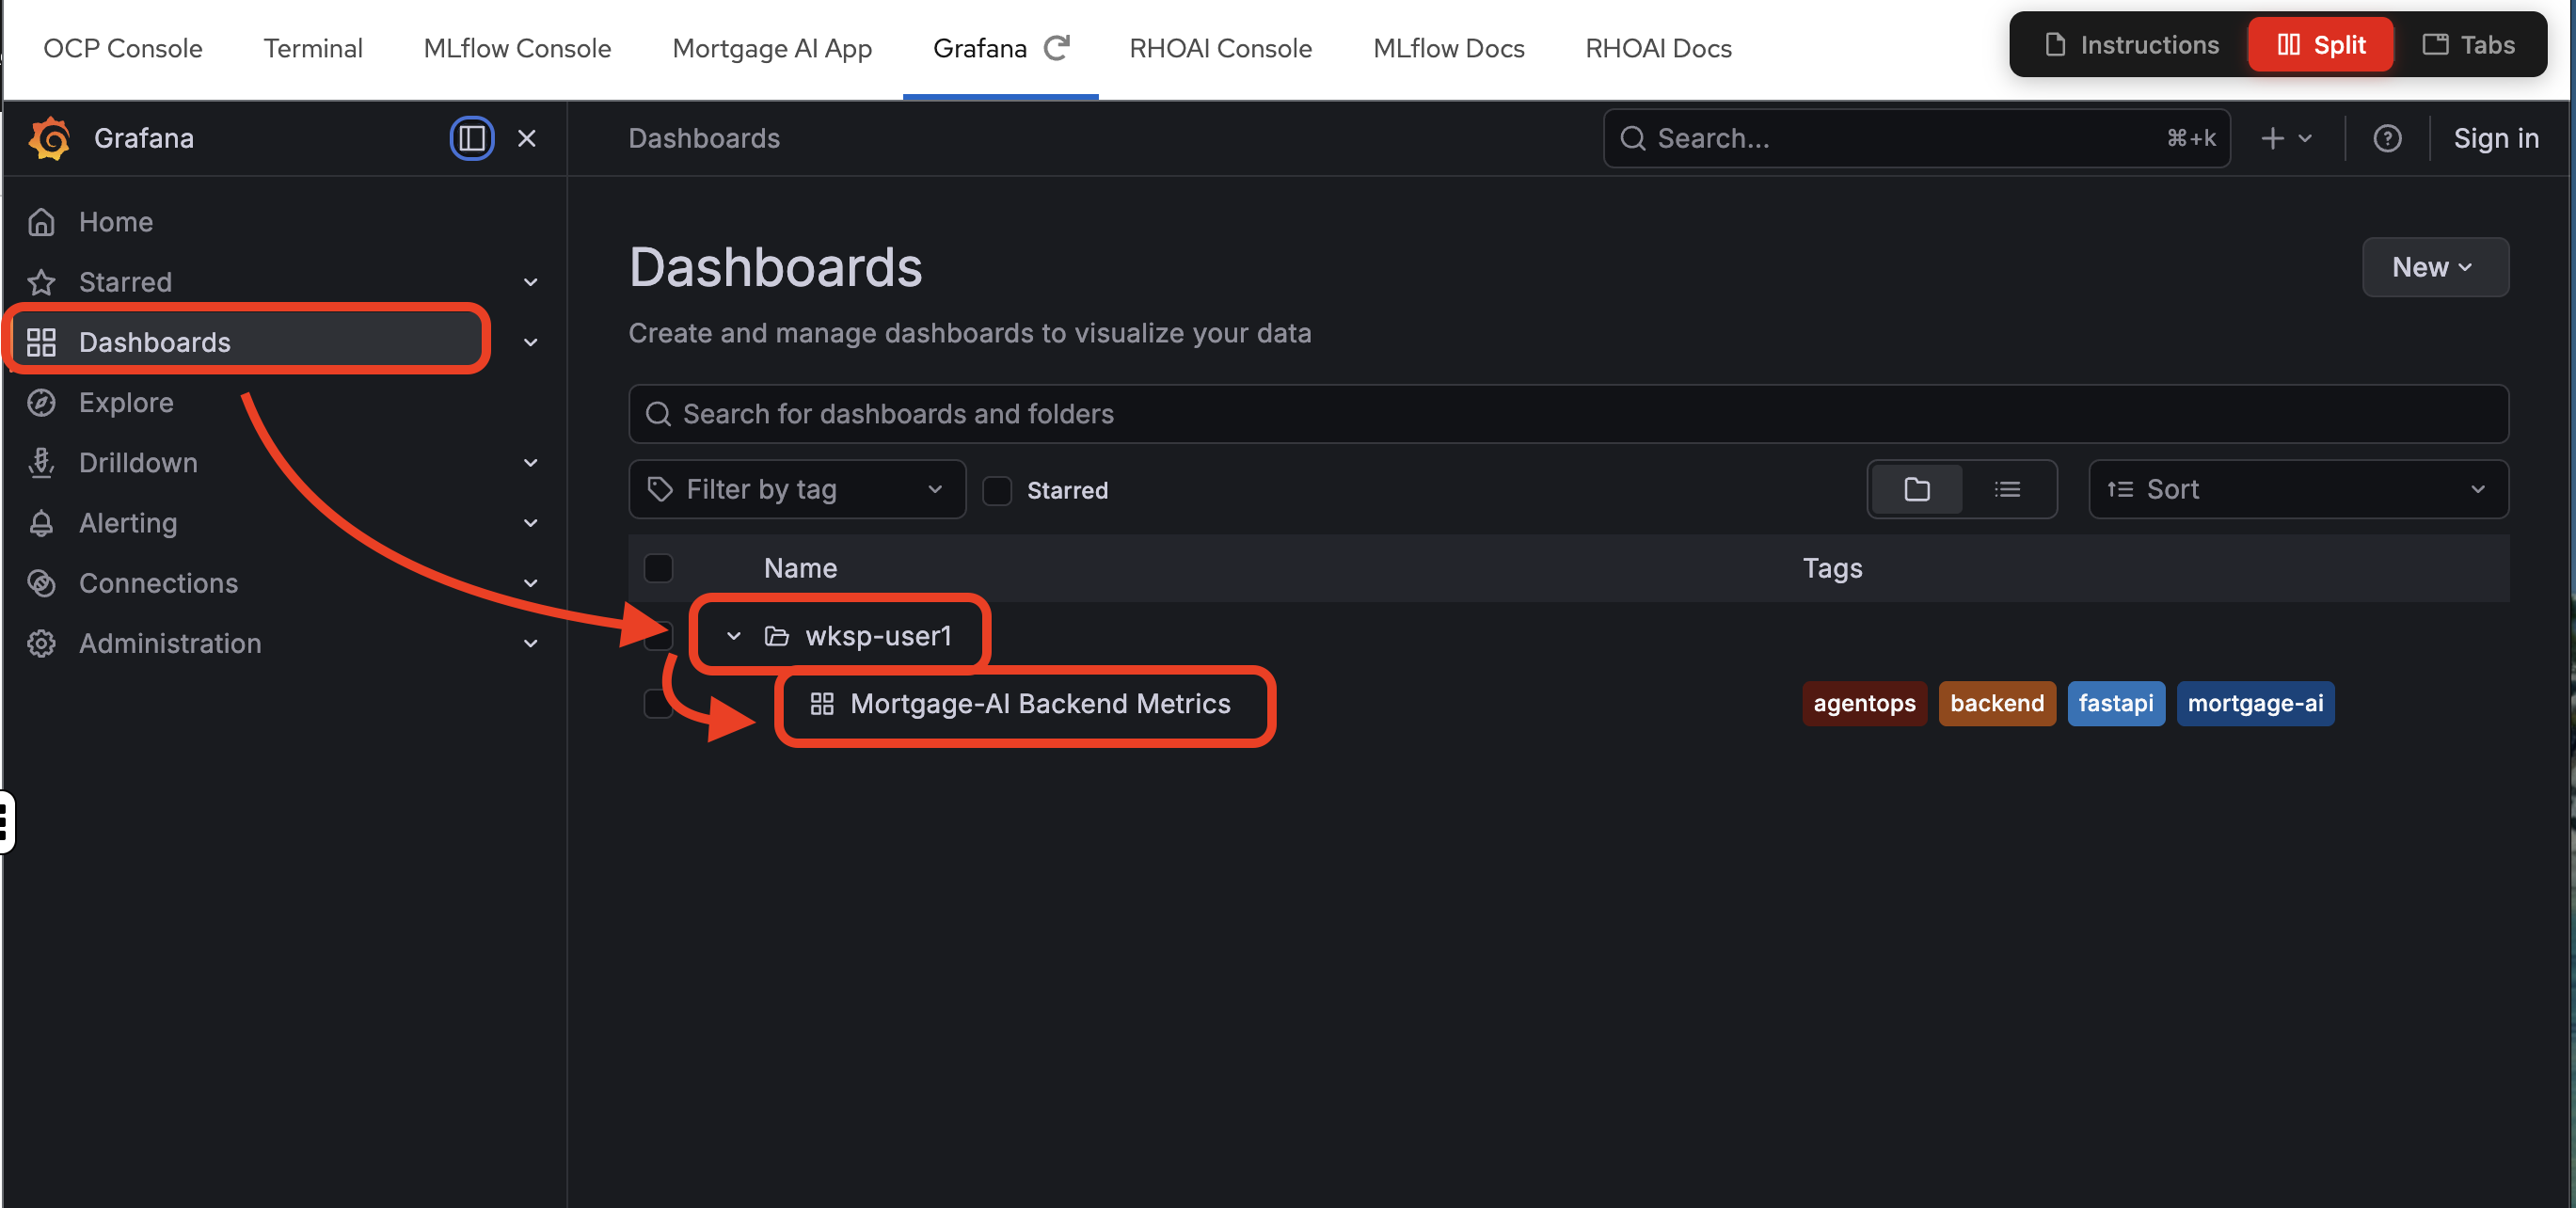
Task: Open the Connections sidebar item
Action: click(158, 582)
